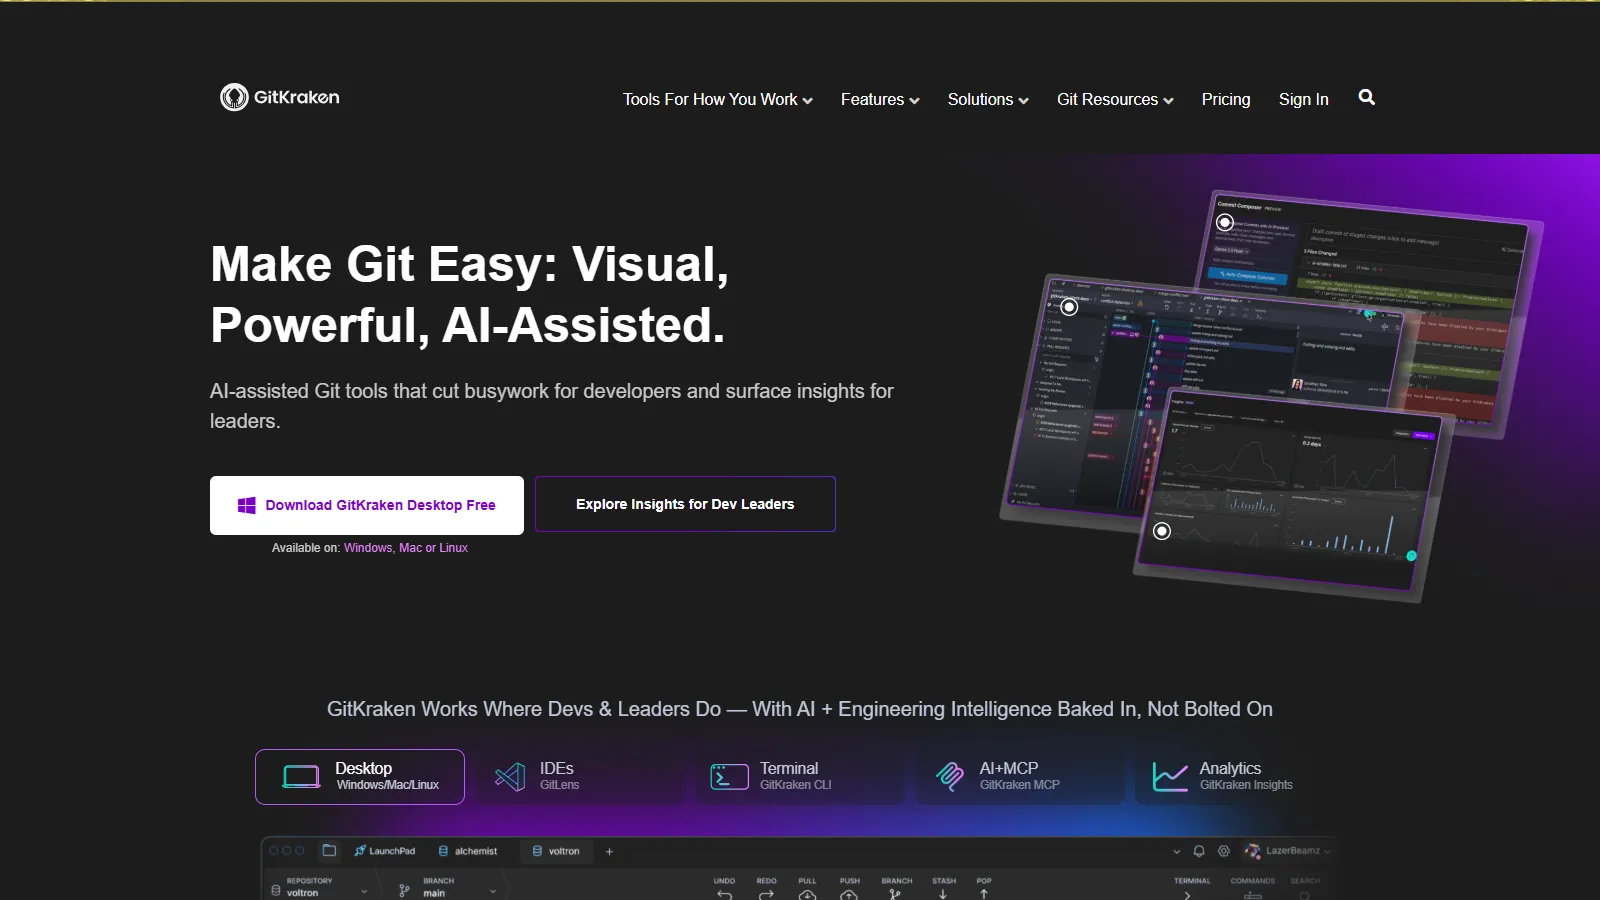Image resolution: width=1600 pixels, height=900 pixels.
Task: Click the GitKraken logo
Action: (278, 97)
